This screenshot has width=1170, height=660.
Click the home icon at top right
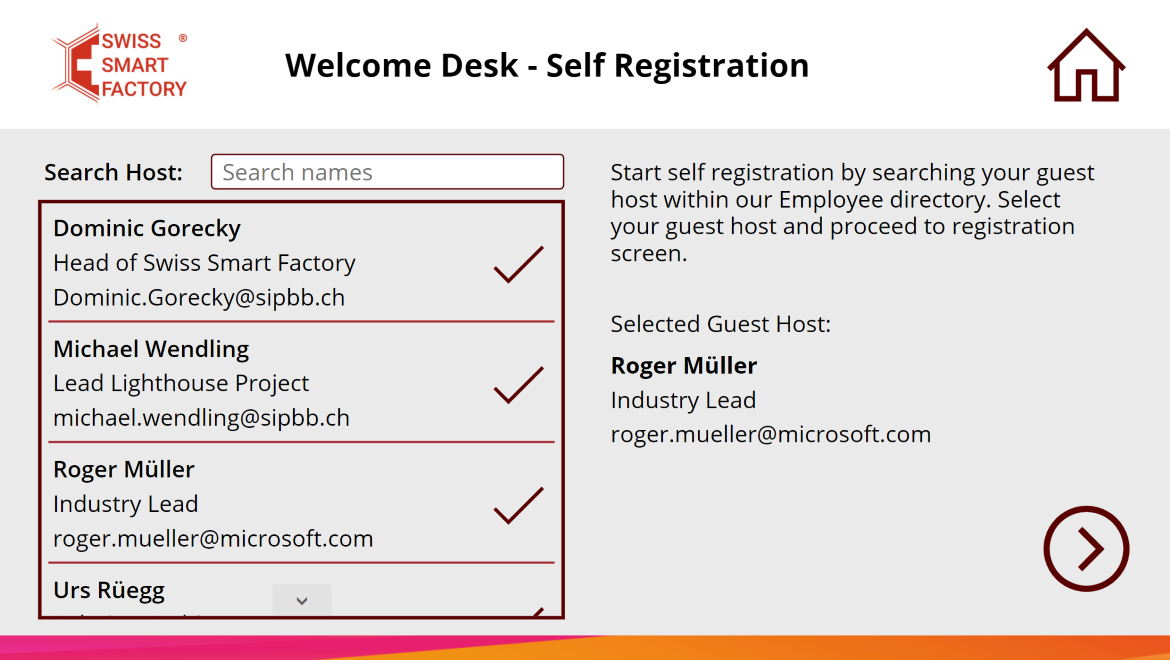click(1086, 65)
